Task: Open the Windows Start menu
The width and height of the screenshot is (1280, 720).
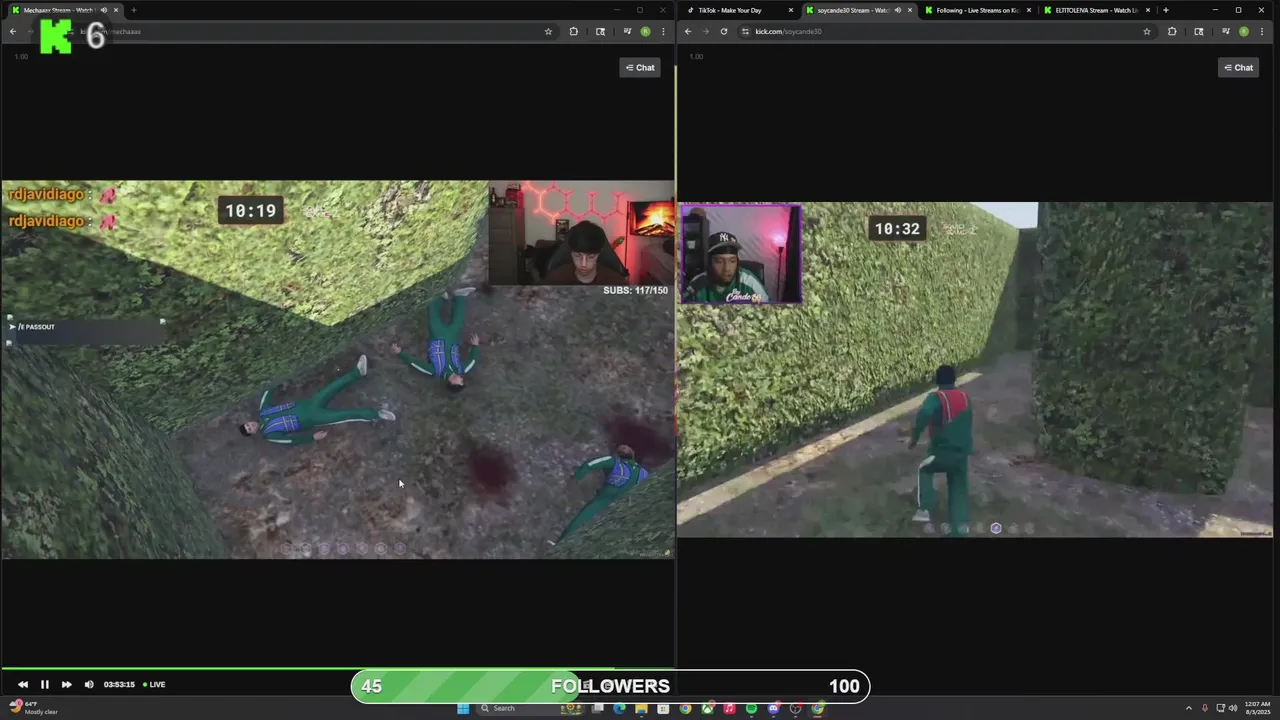Action: [x=463, y=708]
